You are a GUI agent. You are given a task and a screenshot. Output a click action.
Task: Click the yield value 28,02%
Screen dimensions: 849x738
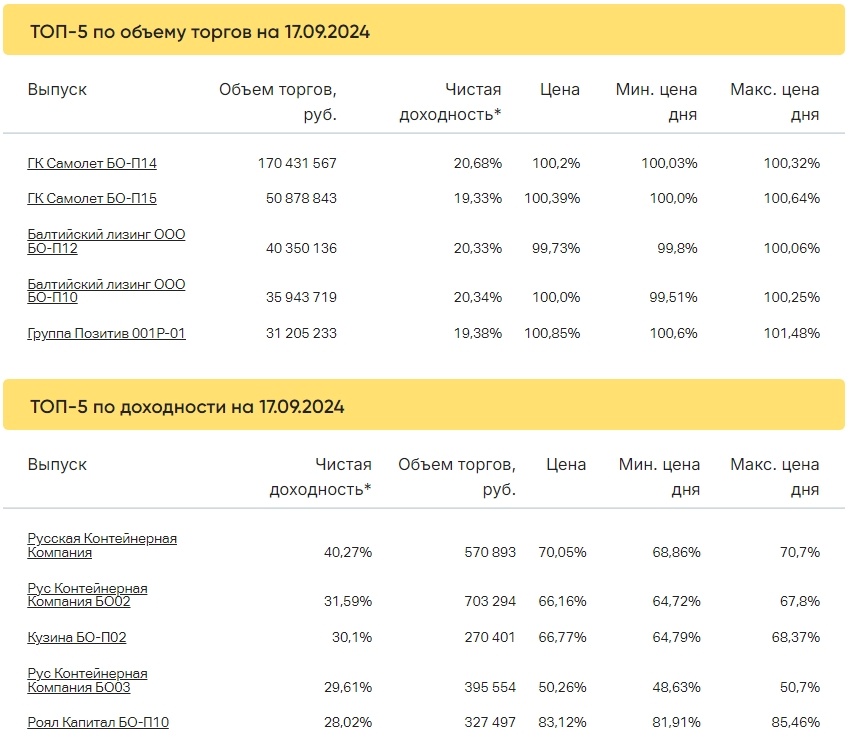pos(348,722)
